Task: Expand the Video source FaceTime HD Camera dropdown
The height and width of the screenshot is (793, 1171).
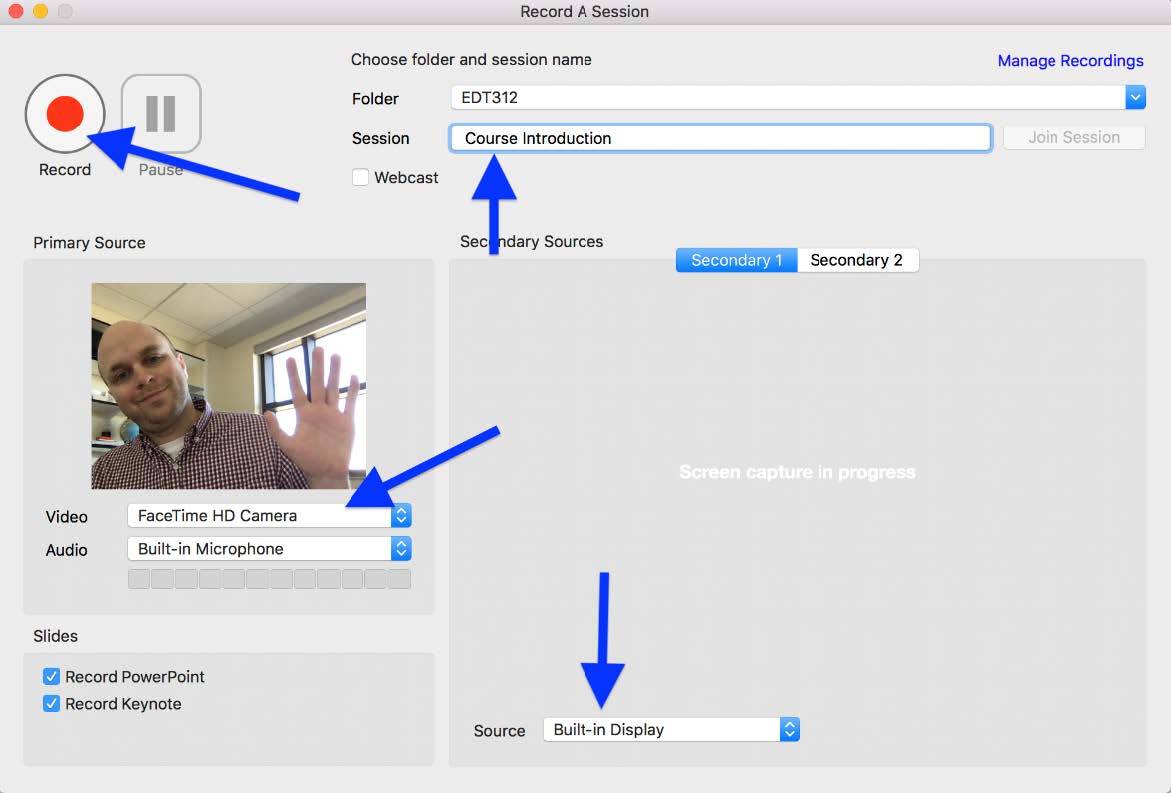Action: coord(269,516)
